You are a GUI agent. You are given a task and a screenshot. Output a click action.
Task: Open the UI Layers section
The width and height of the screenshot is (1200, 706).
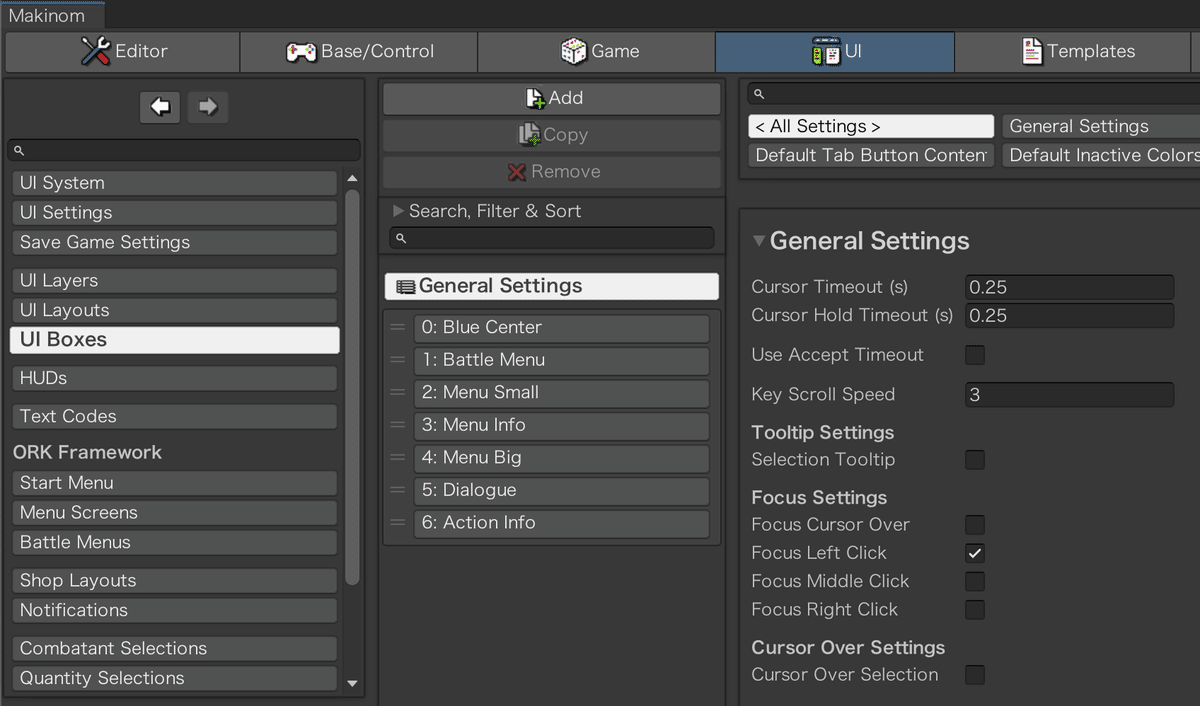coord(175,281)
